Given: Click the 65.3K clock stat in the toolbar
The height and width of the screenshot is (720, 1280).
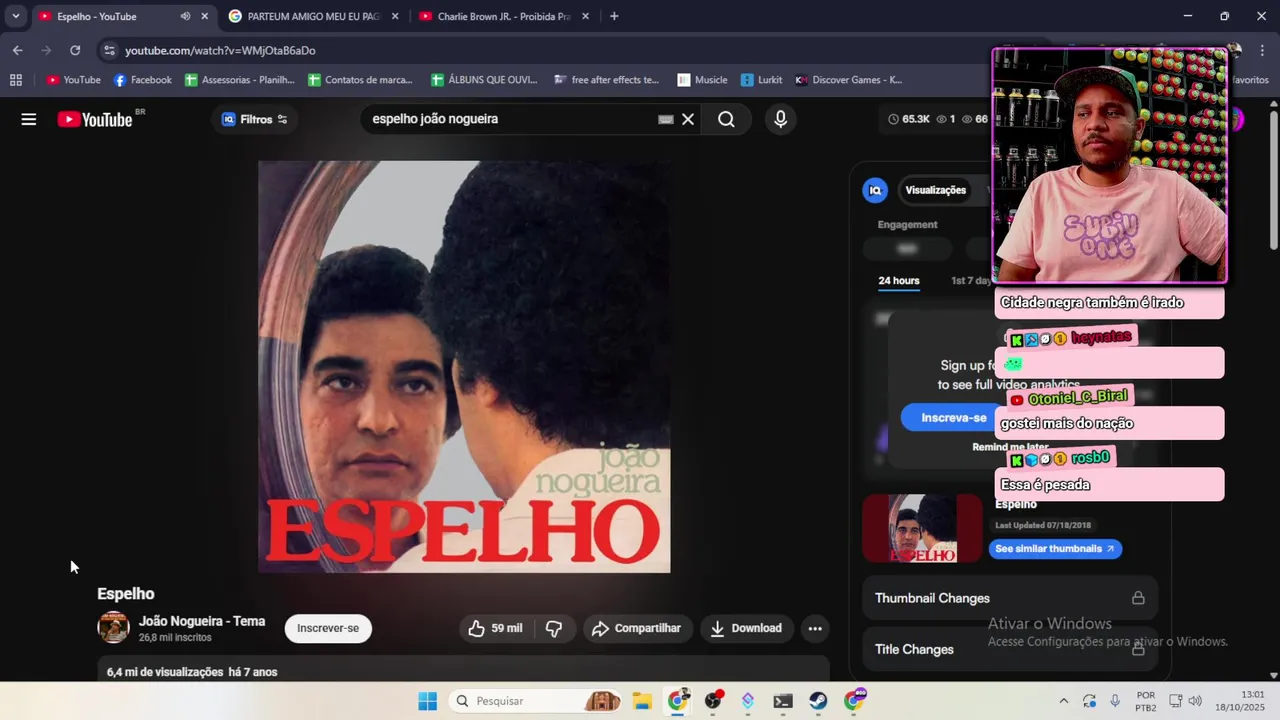Looking at the screenshot, I should [908, 119].
